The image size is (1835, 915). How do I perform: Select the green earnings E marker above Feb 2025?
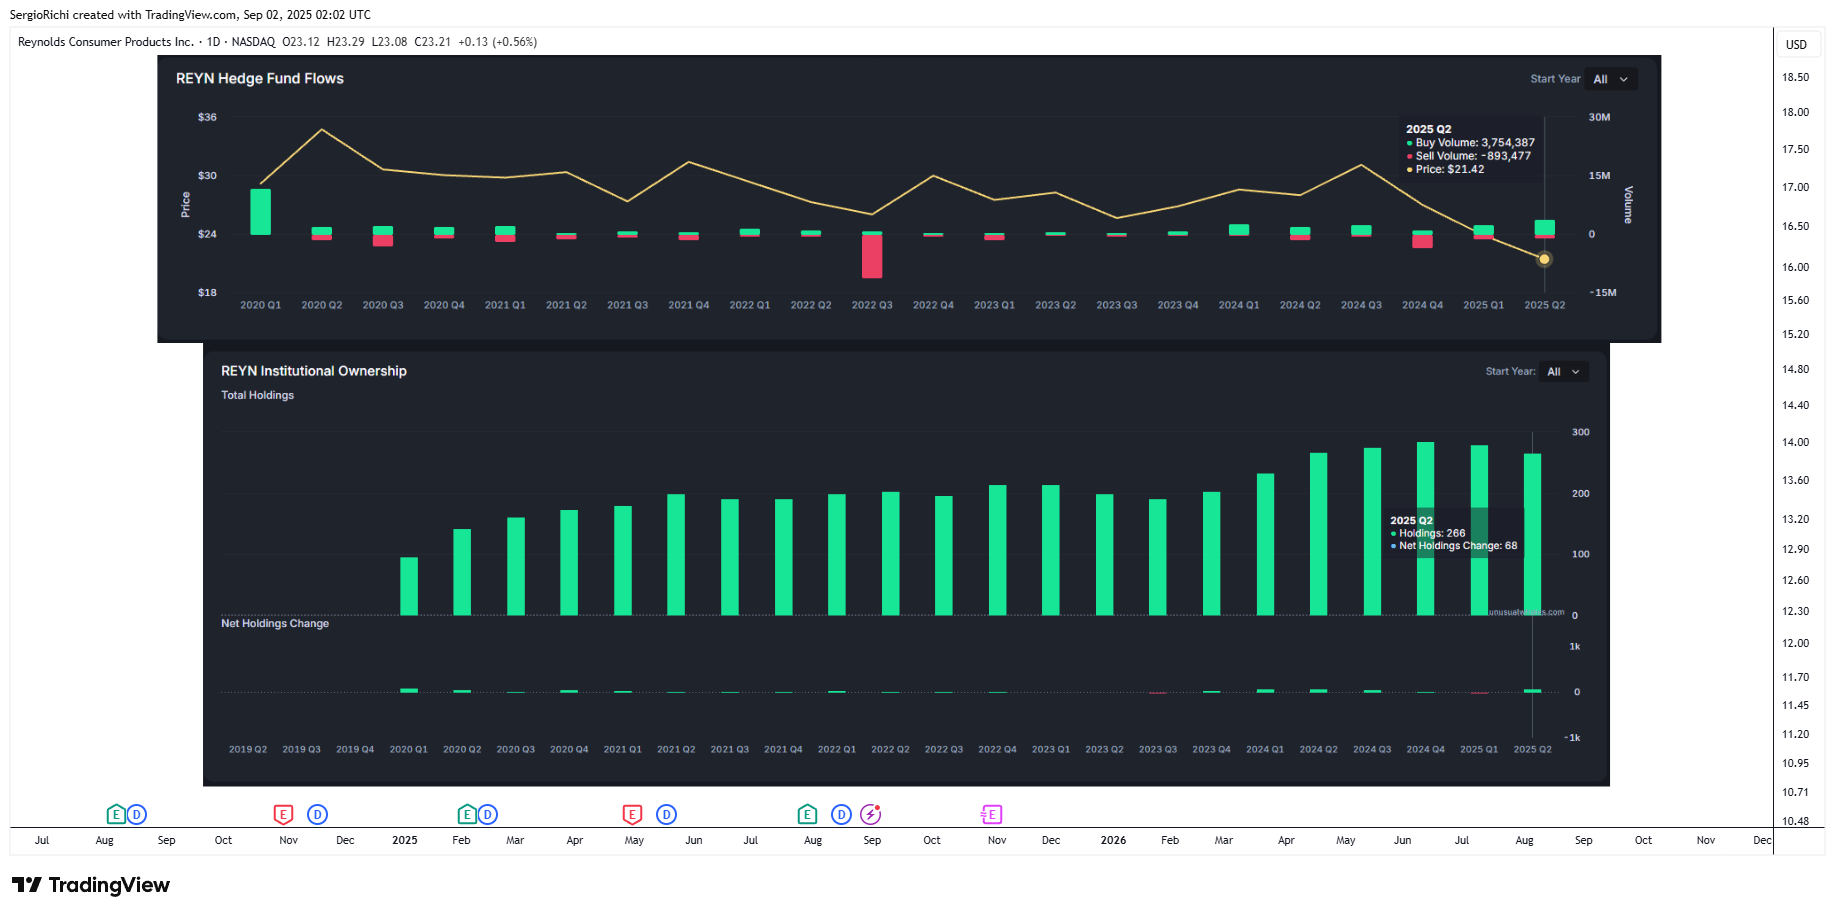coord(467,814)
